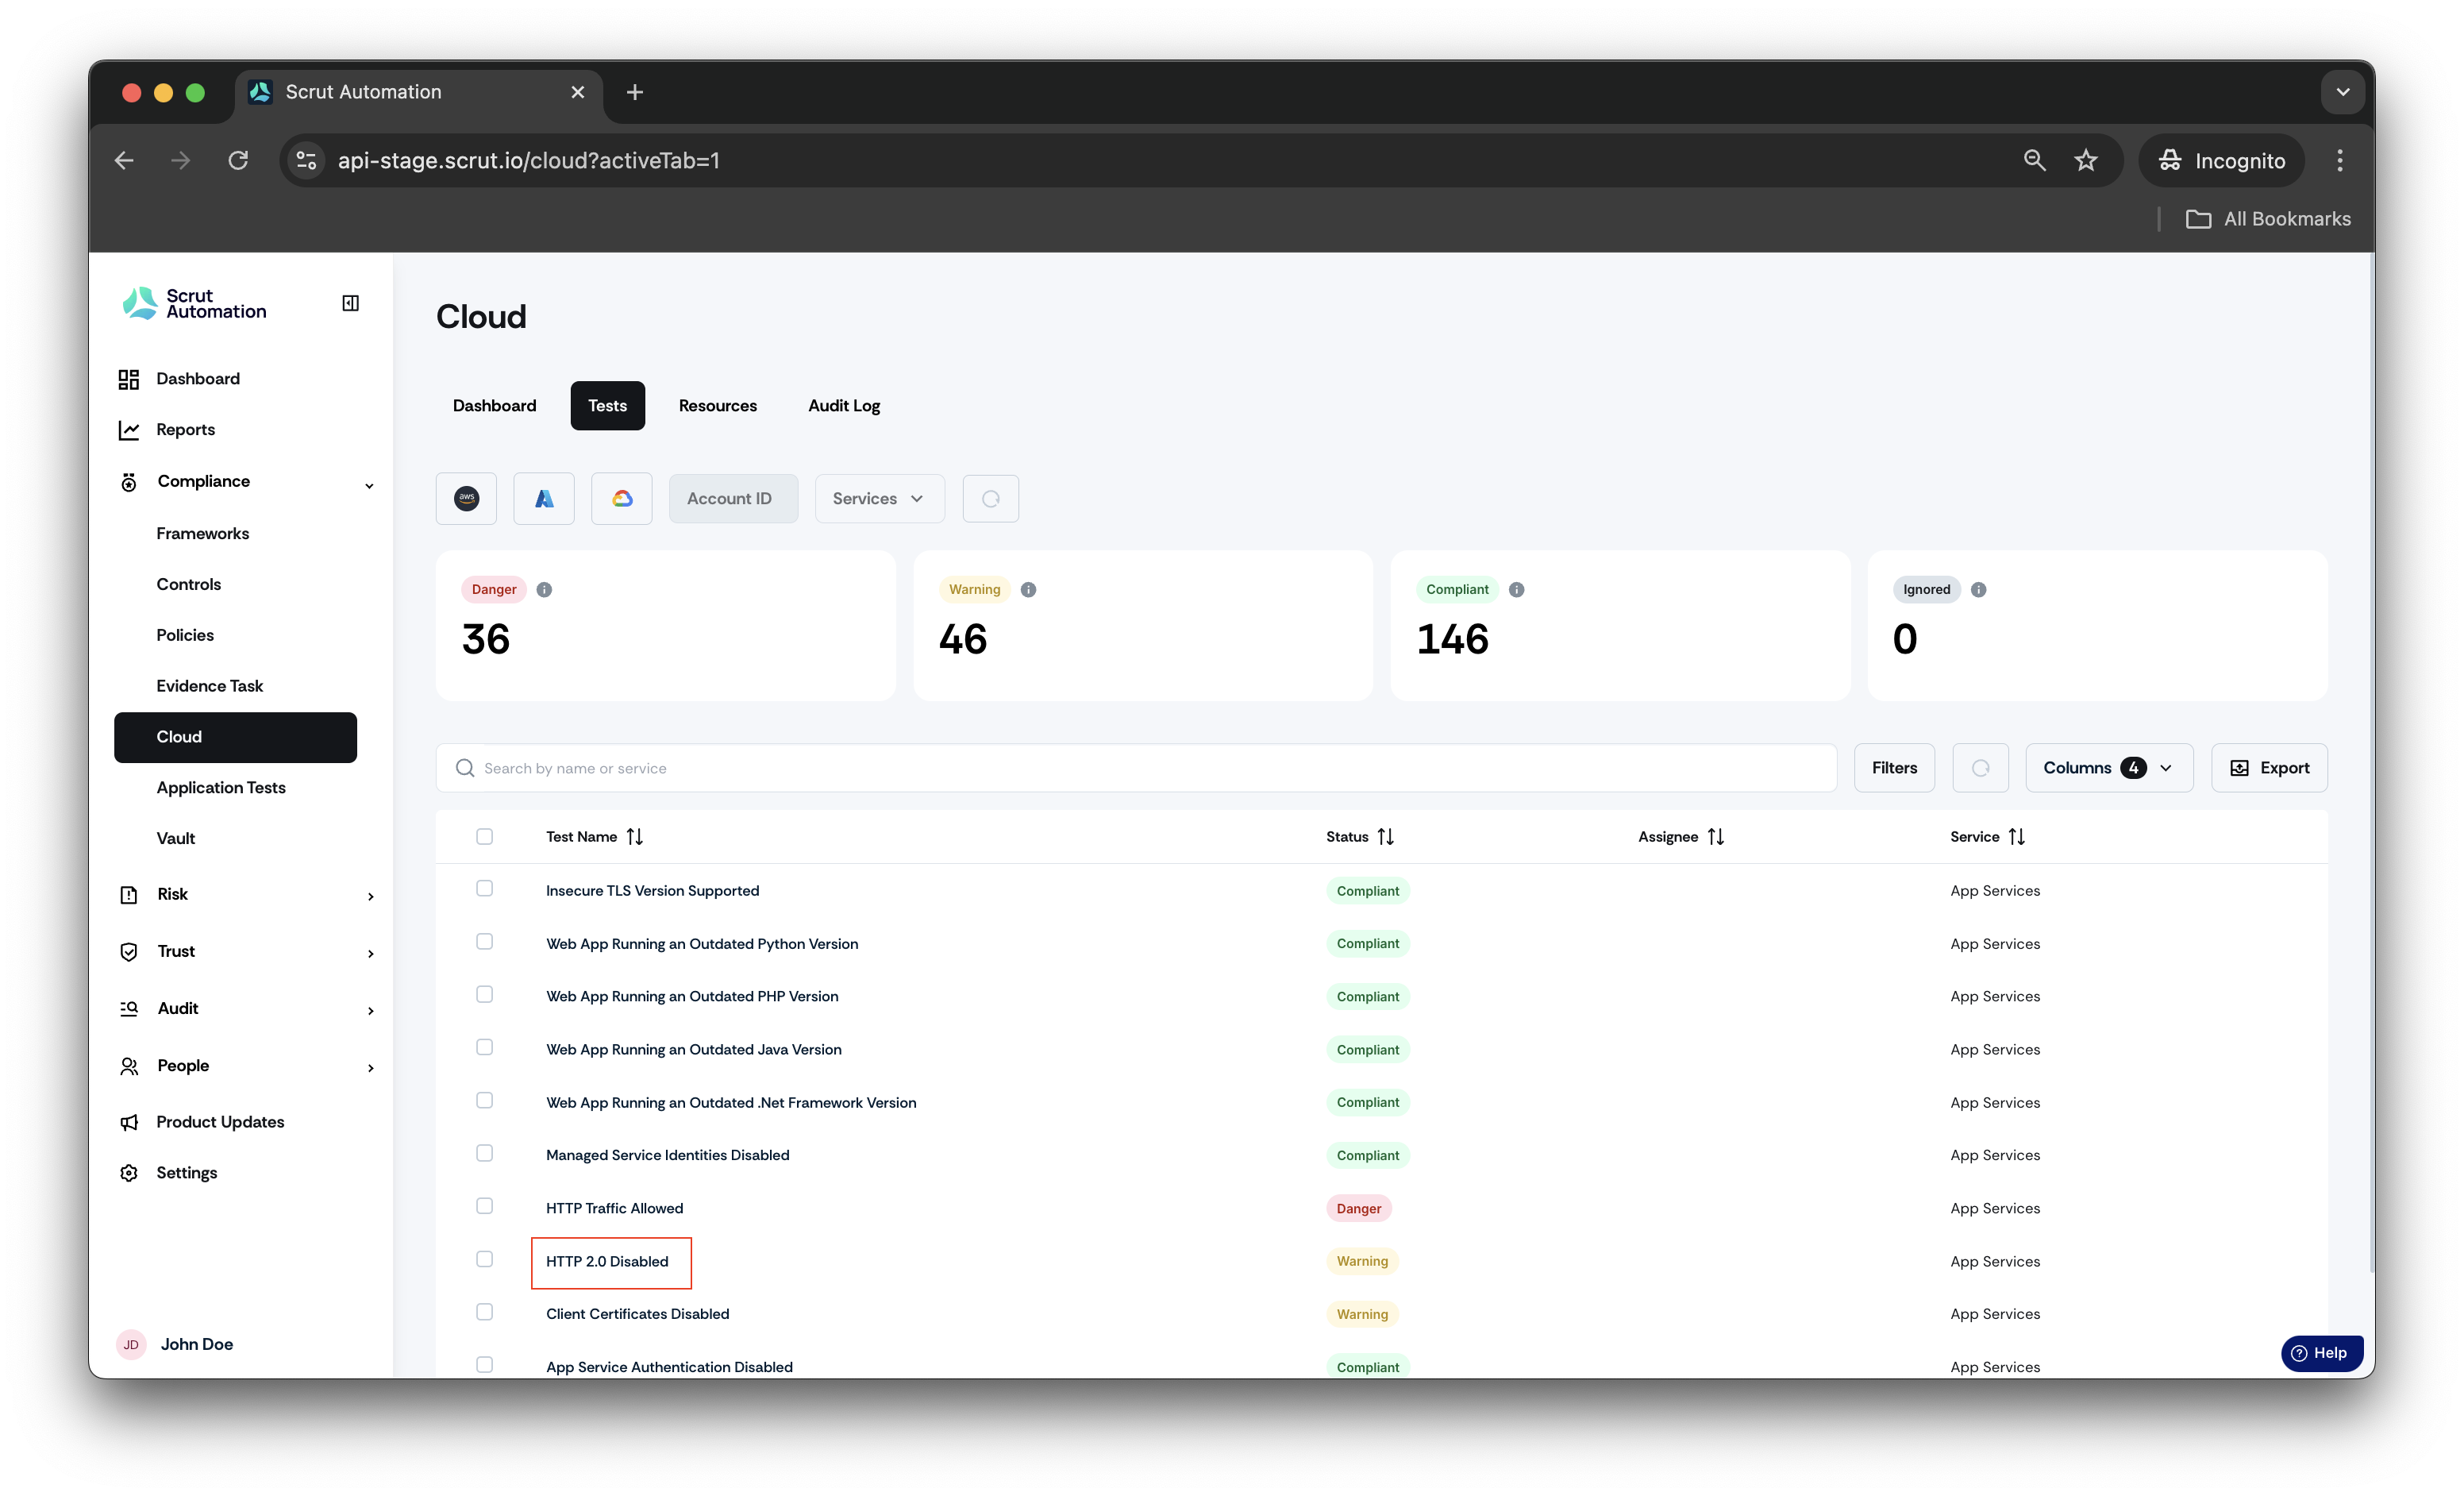Open Evidence Task in the sidebar
This screenshot has height=1496, width=2464.
209,686
